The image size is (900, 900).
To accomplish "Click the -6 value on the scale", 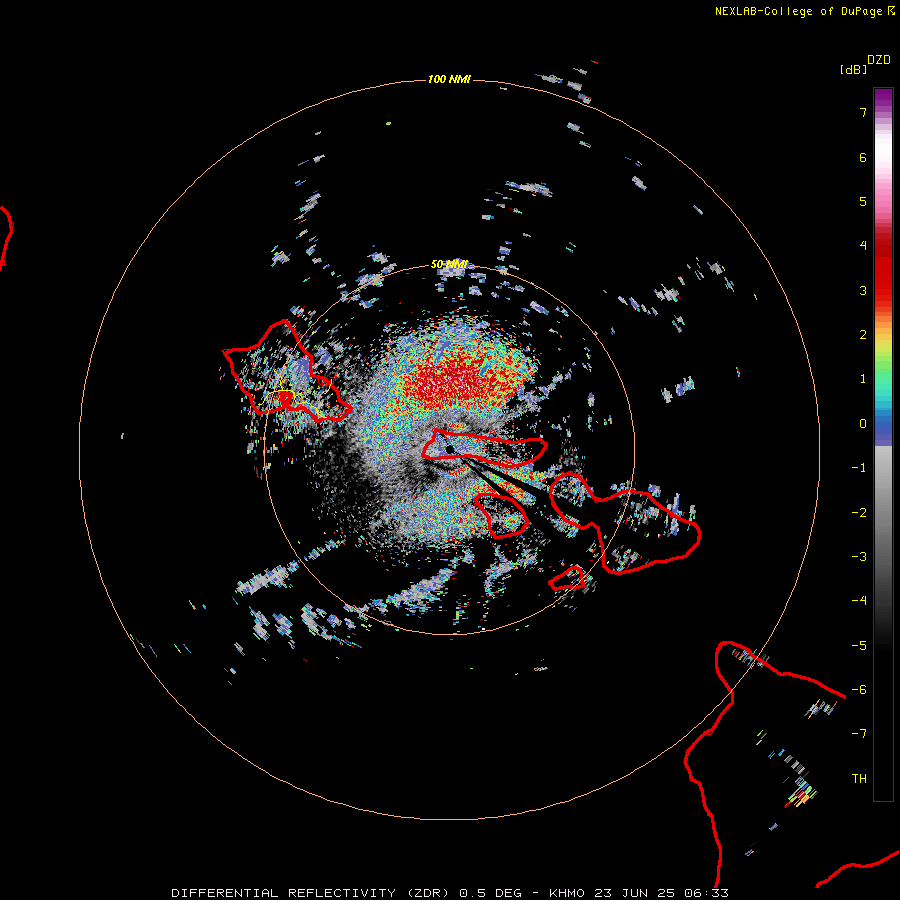I will [859, 690].
